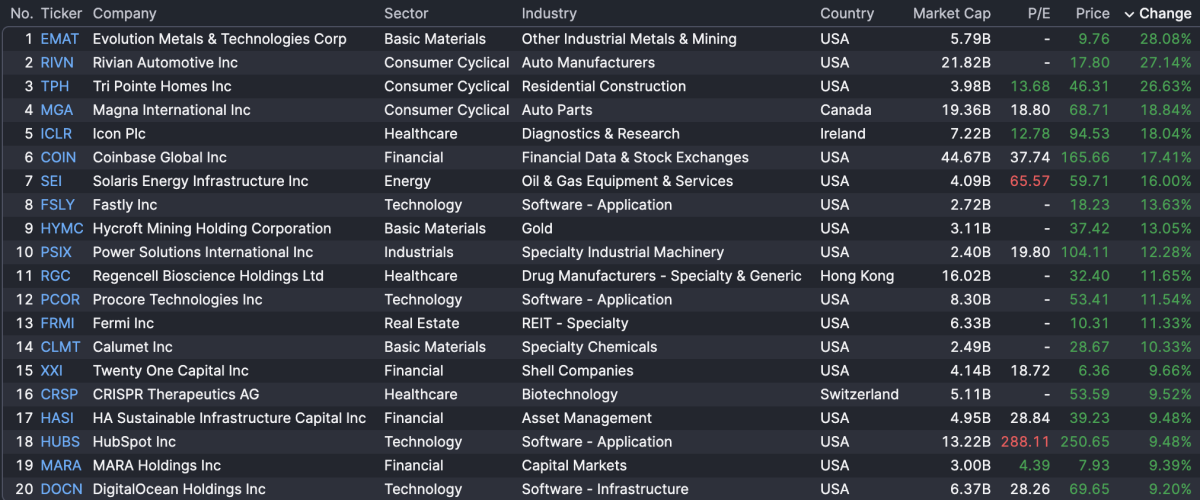This screenshot has width=1200, height=500.
Task: Sort by the Industry column header
Action: pyautogui.click(x=549, y=14)
